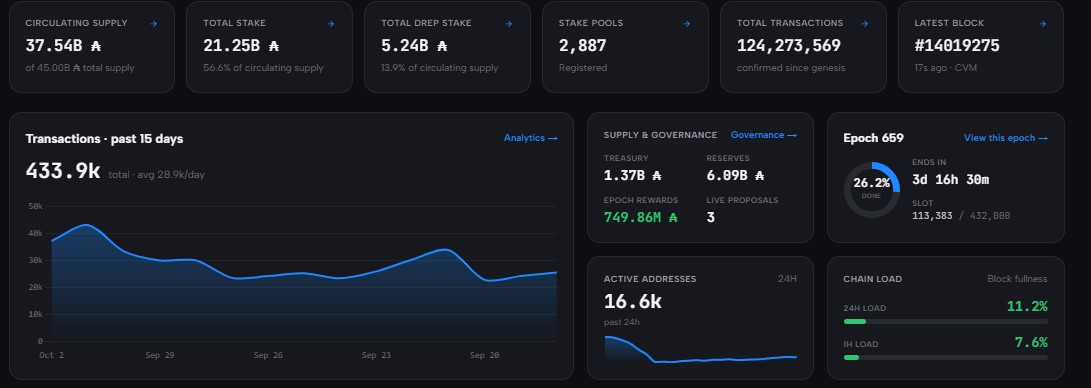Click the 21.25B total stake value
This screenshot has height=388, width=1091.
point(241,46)
